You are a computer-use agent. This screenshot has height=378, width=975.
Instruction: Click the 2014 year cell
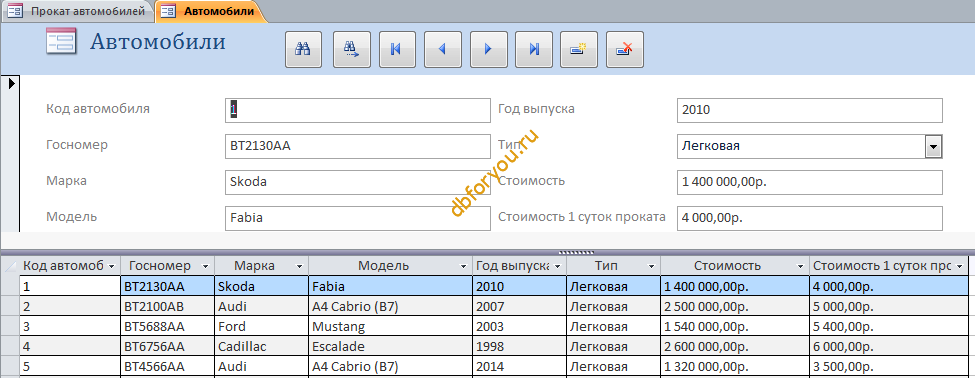(519, 366)
